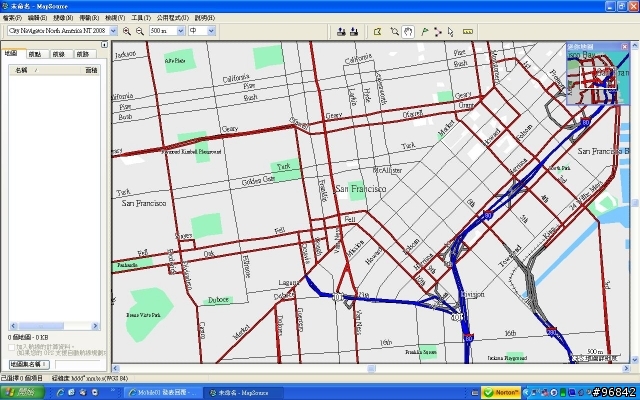Open the third menu bar item
This screenshot has height=400, width=640.
(63, 18)
